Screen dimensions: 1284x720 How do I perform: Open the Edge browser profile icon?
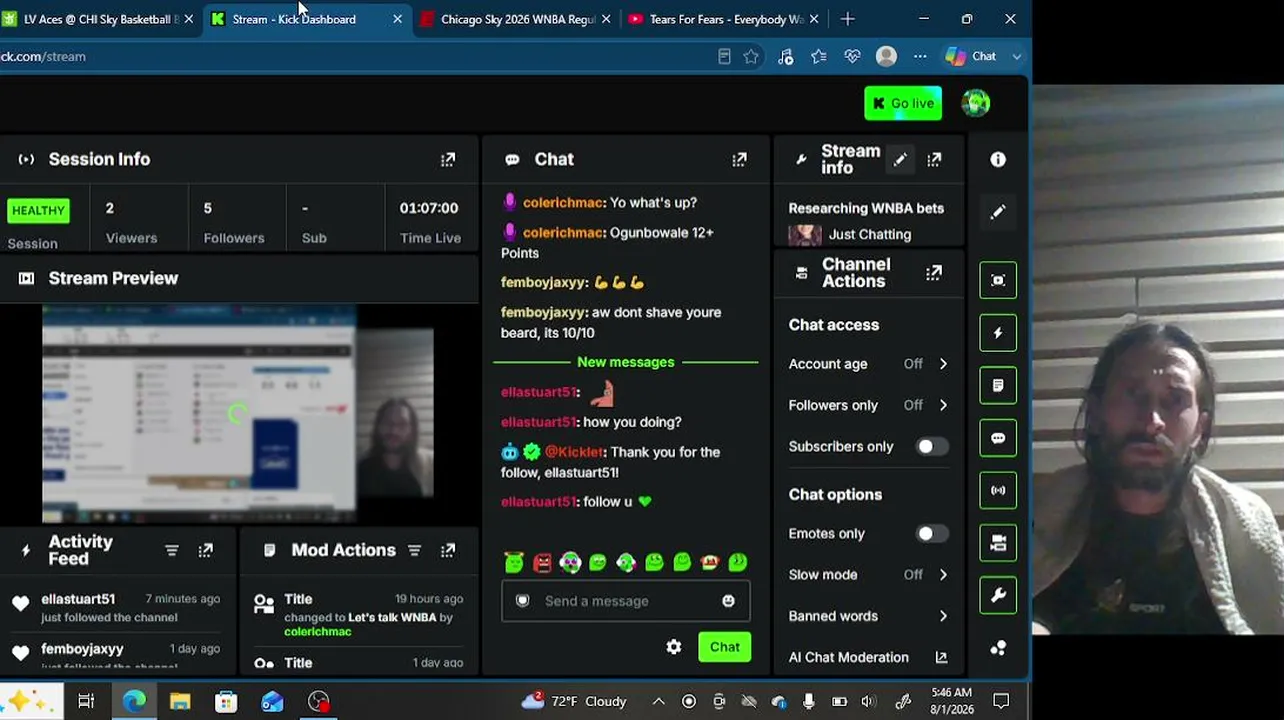[886, 57]
